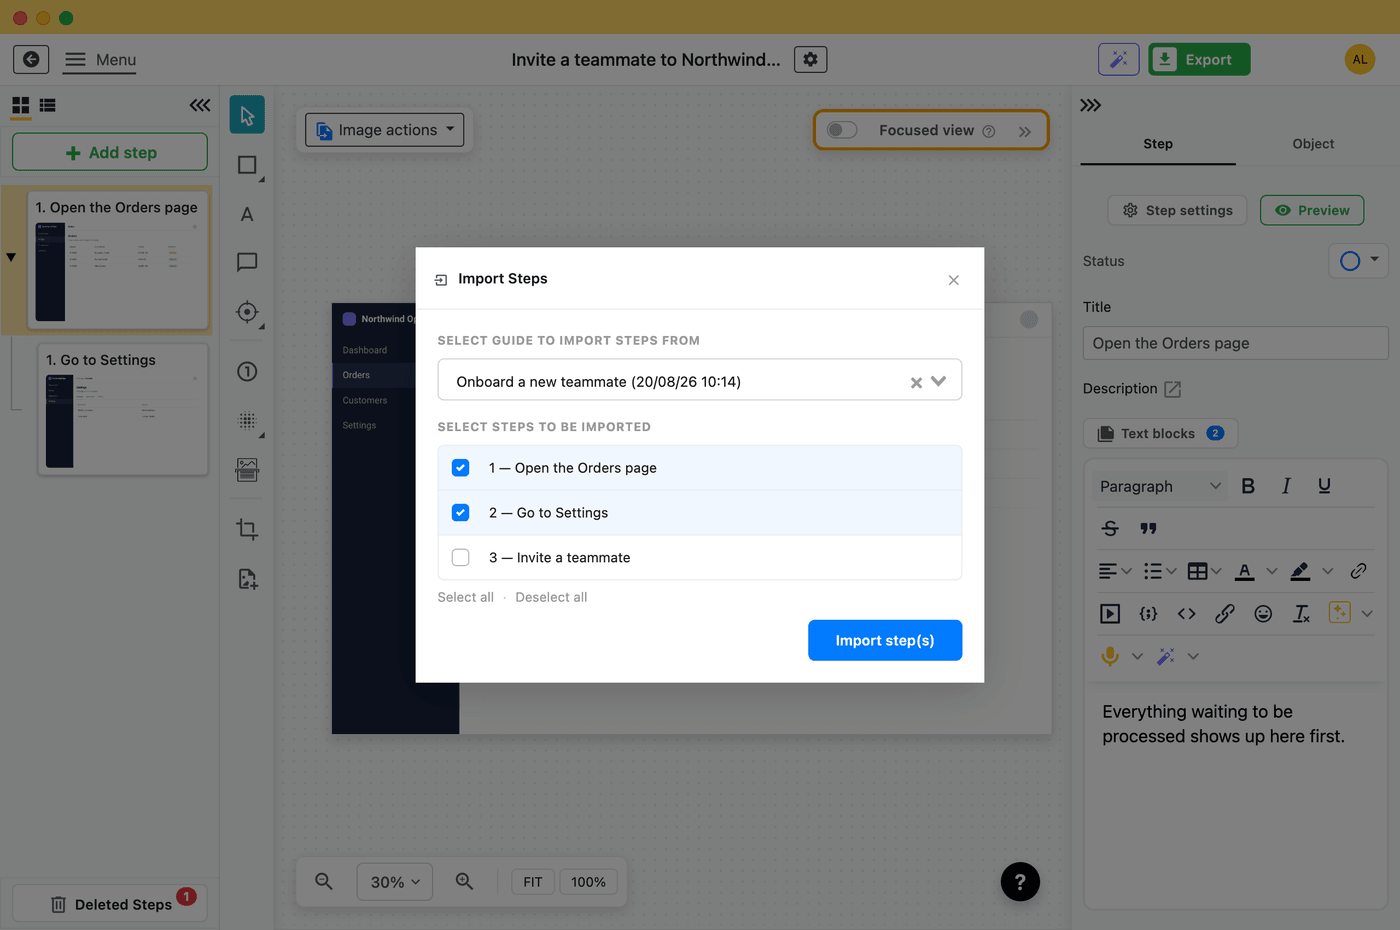Check '1 — Open the Orders page' checkbox
This screenshot has width=1400, height=930.
click(x=460, y=468)
